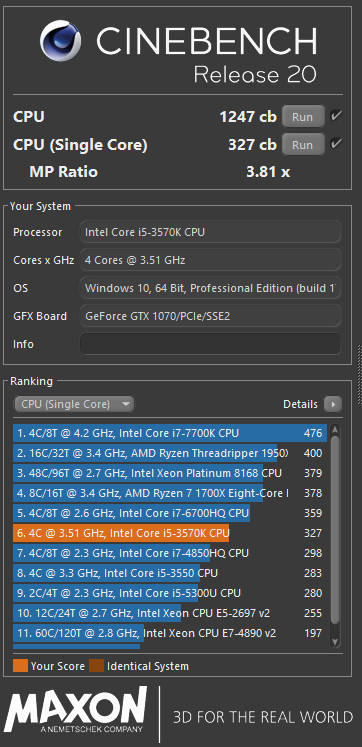Click the Processor field showing i5-3570K
This screenshot has height=747, width=362.
pos(211,232)
